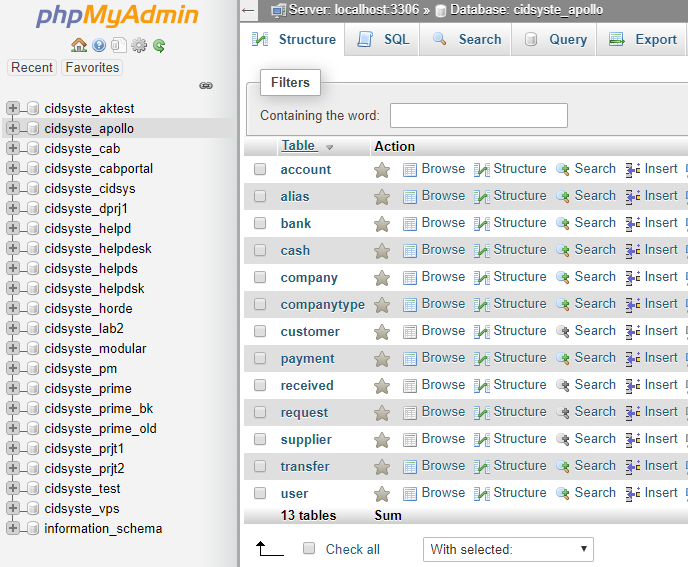Click the docs copy icon beside help

119,46
